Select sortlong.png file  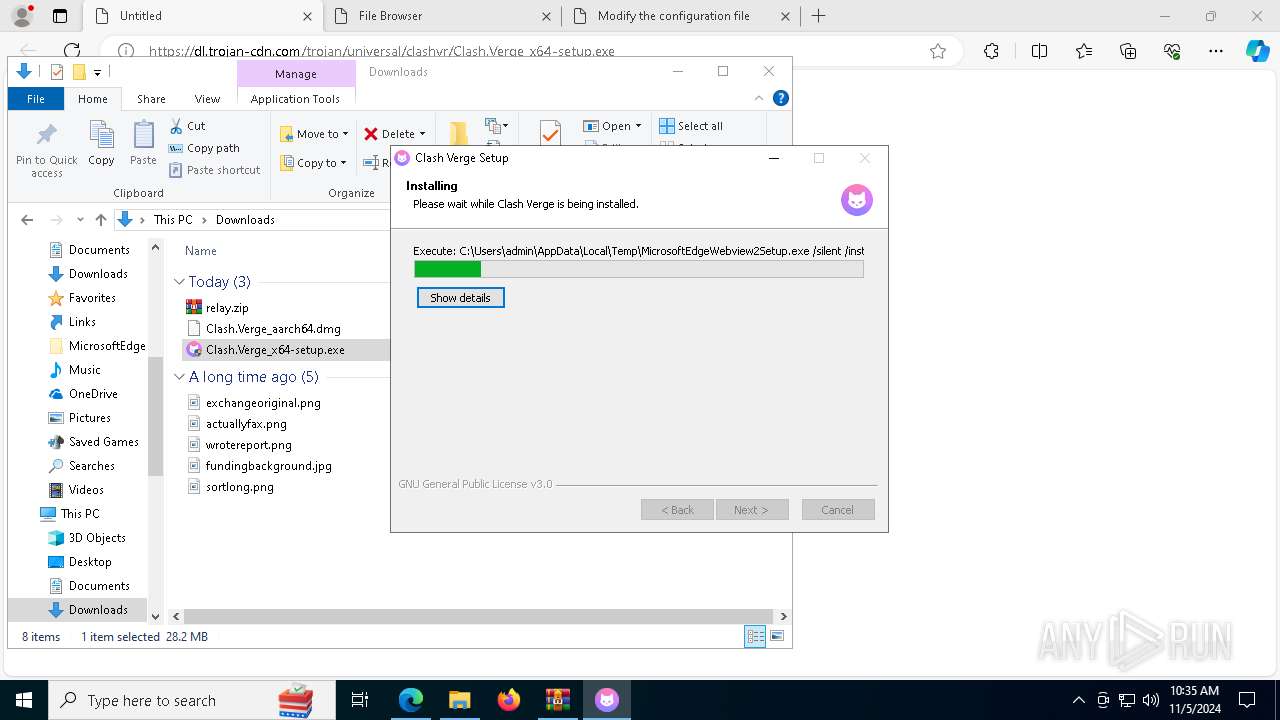239,487
